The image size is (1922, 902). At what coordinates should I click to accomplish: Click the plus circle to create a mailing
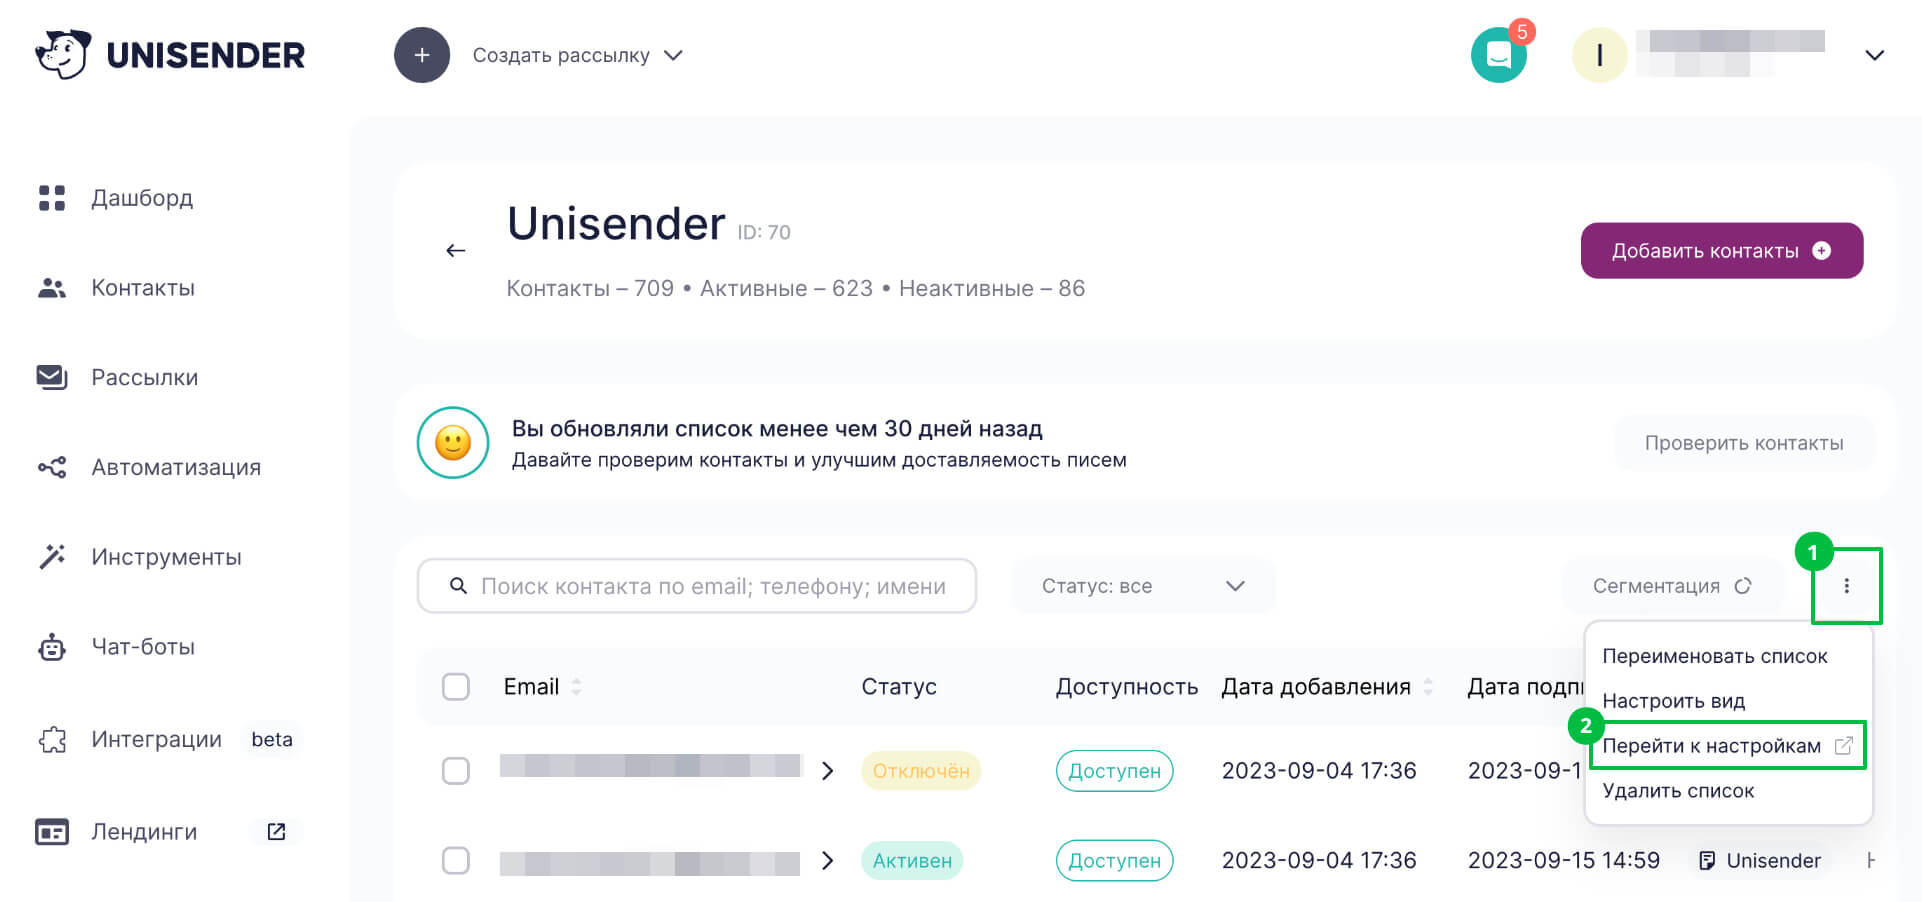pos(422,55)
